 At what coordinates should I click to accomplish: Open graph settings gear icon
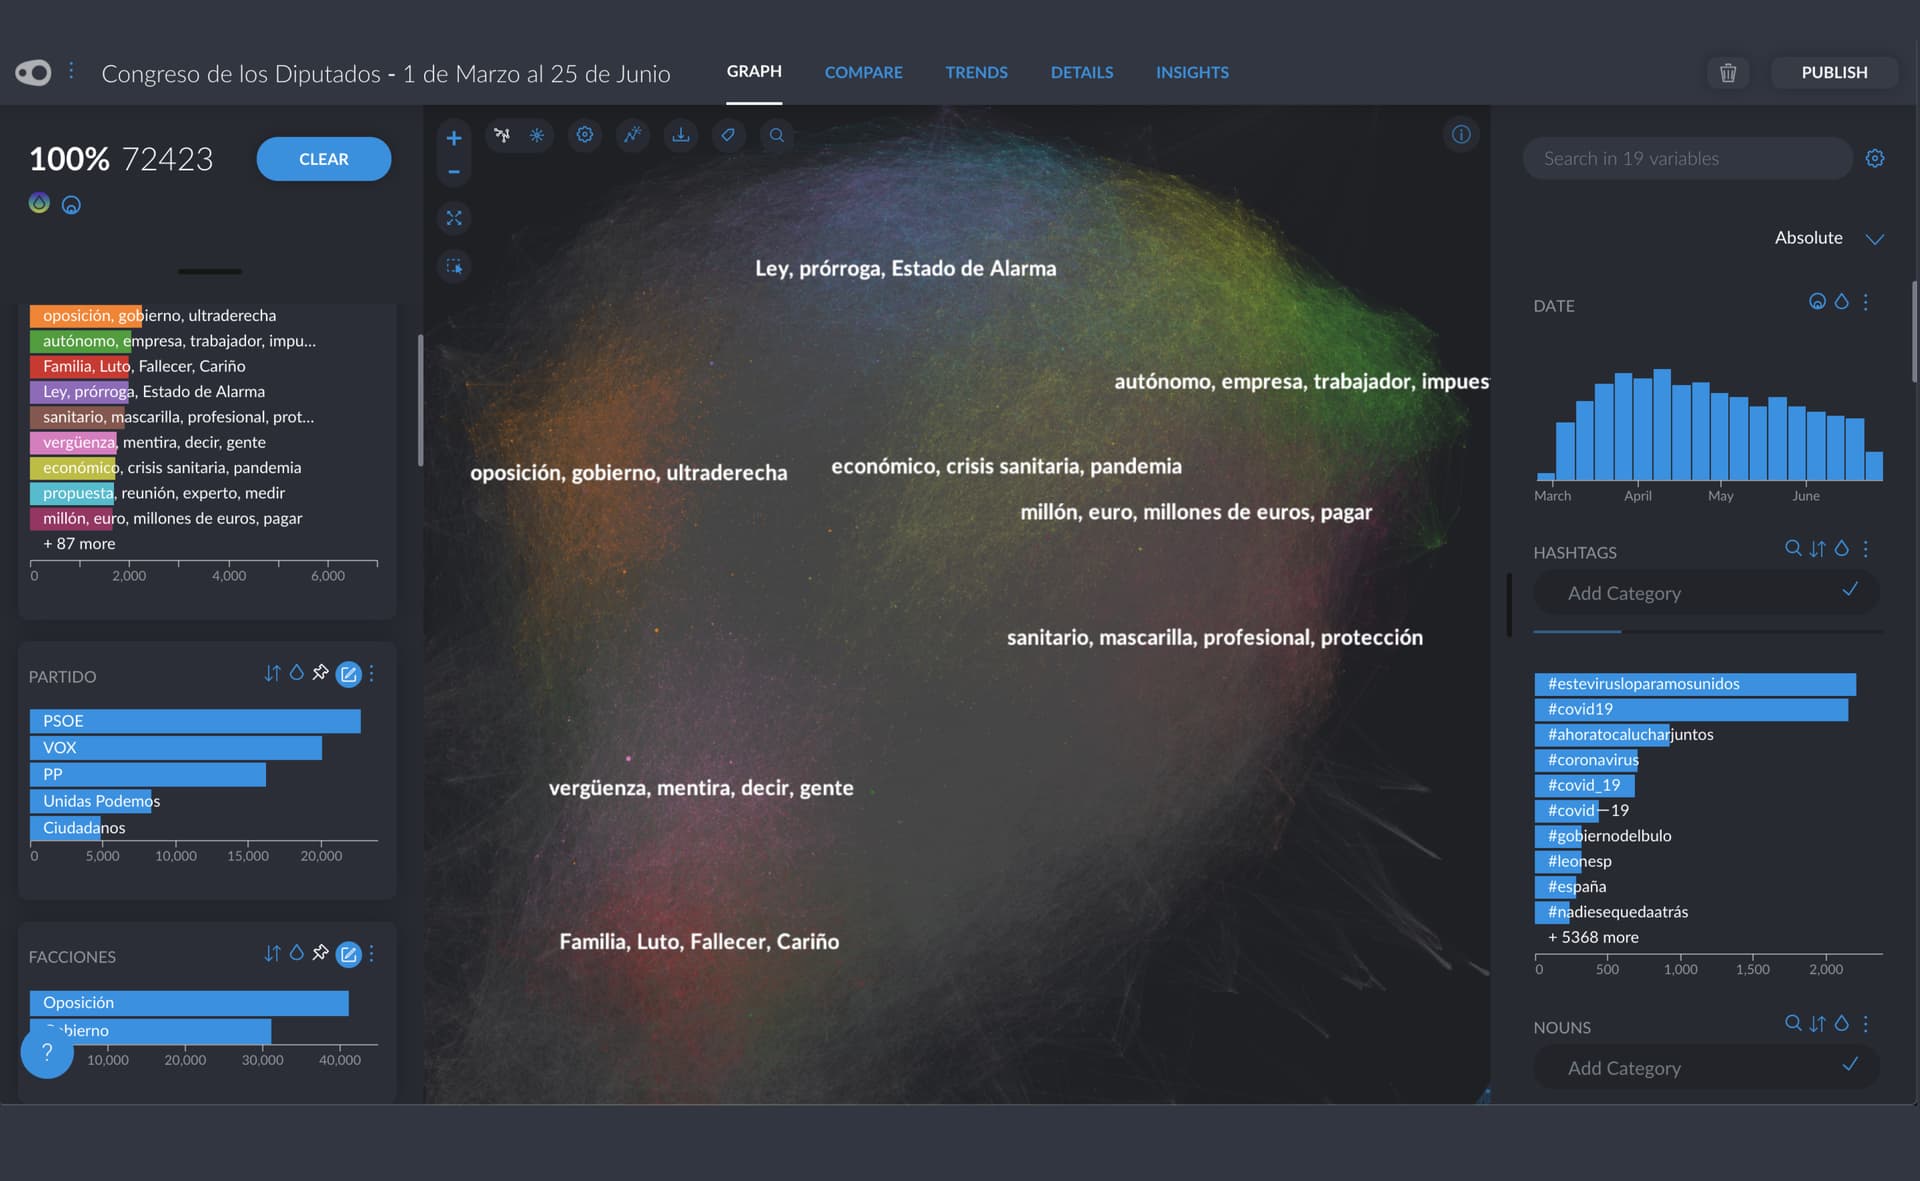coord(585,135)
